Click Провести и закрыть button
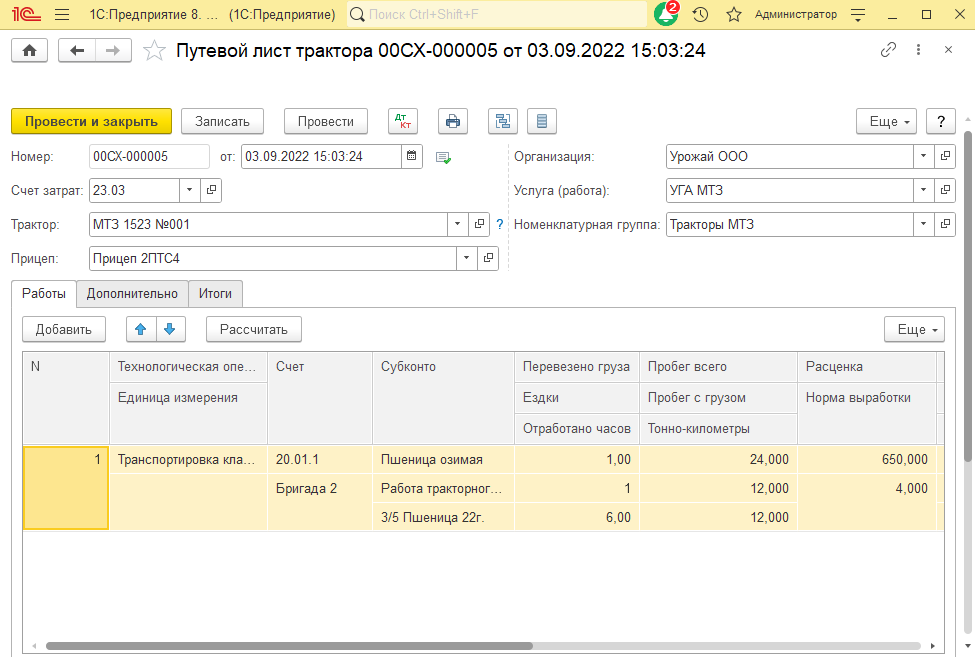 pyautogui.click(x=91, y=121)
